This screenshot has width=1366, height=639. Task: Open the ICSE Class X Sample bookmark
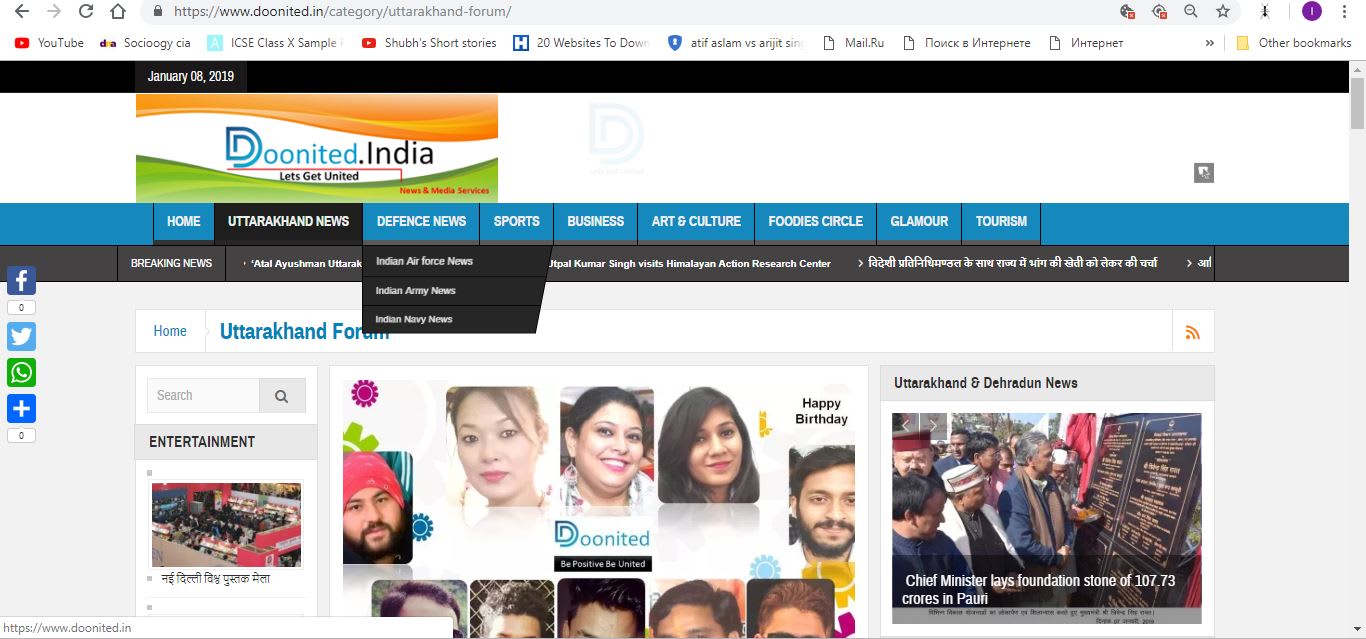275,43
